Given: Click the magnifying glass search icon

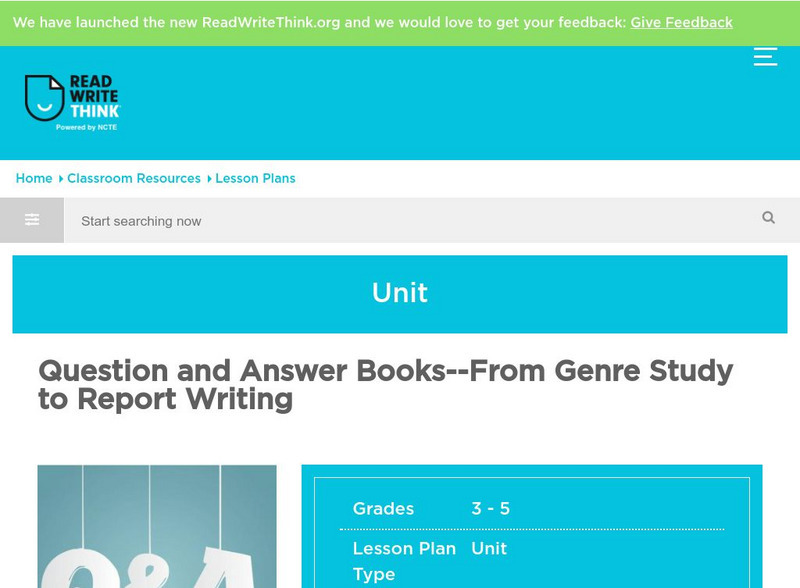Looking at the screenshot, I should tap(768, 218).
